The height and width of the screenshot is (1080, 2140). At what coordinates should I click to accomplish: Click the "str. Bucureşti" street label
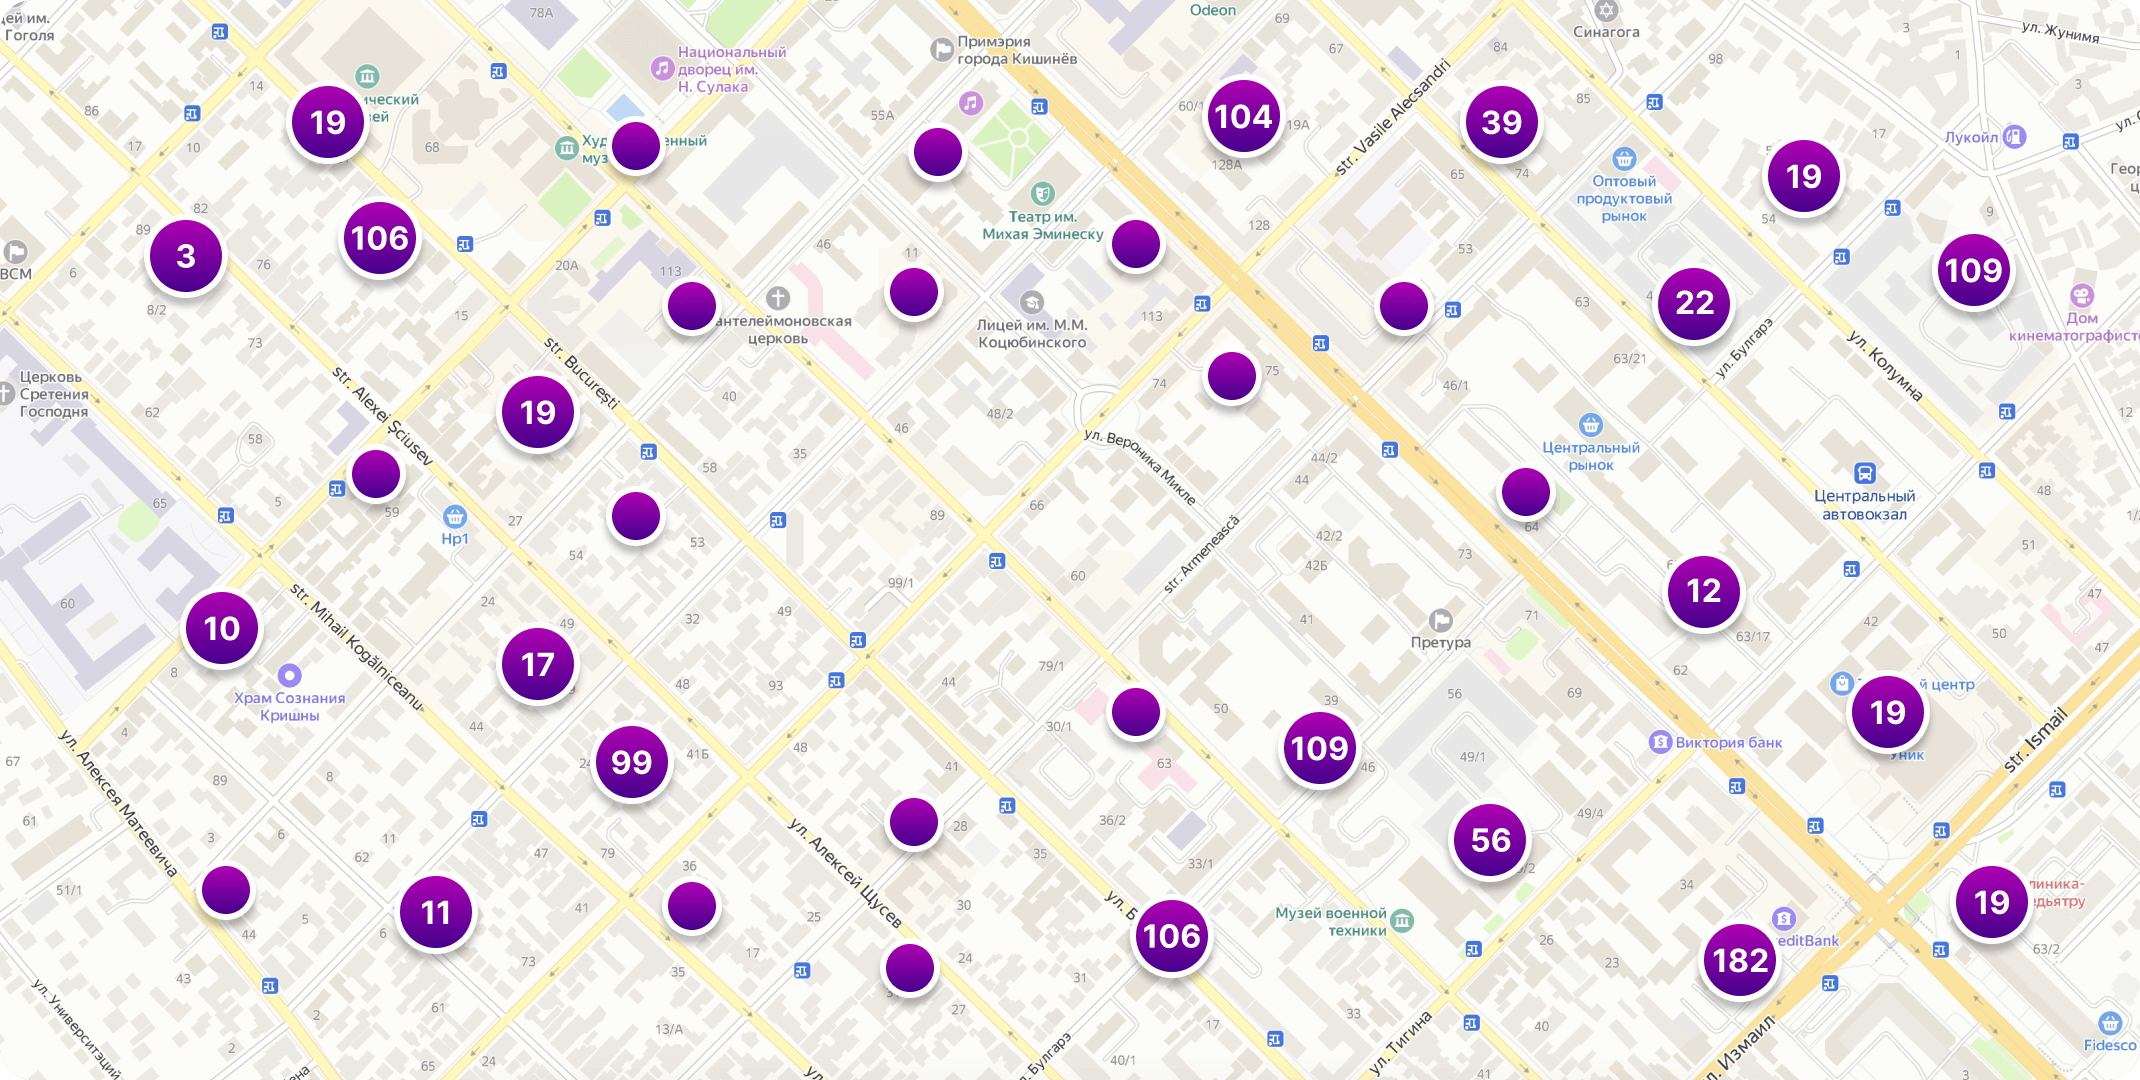581,373
